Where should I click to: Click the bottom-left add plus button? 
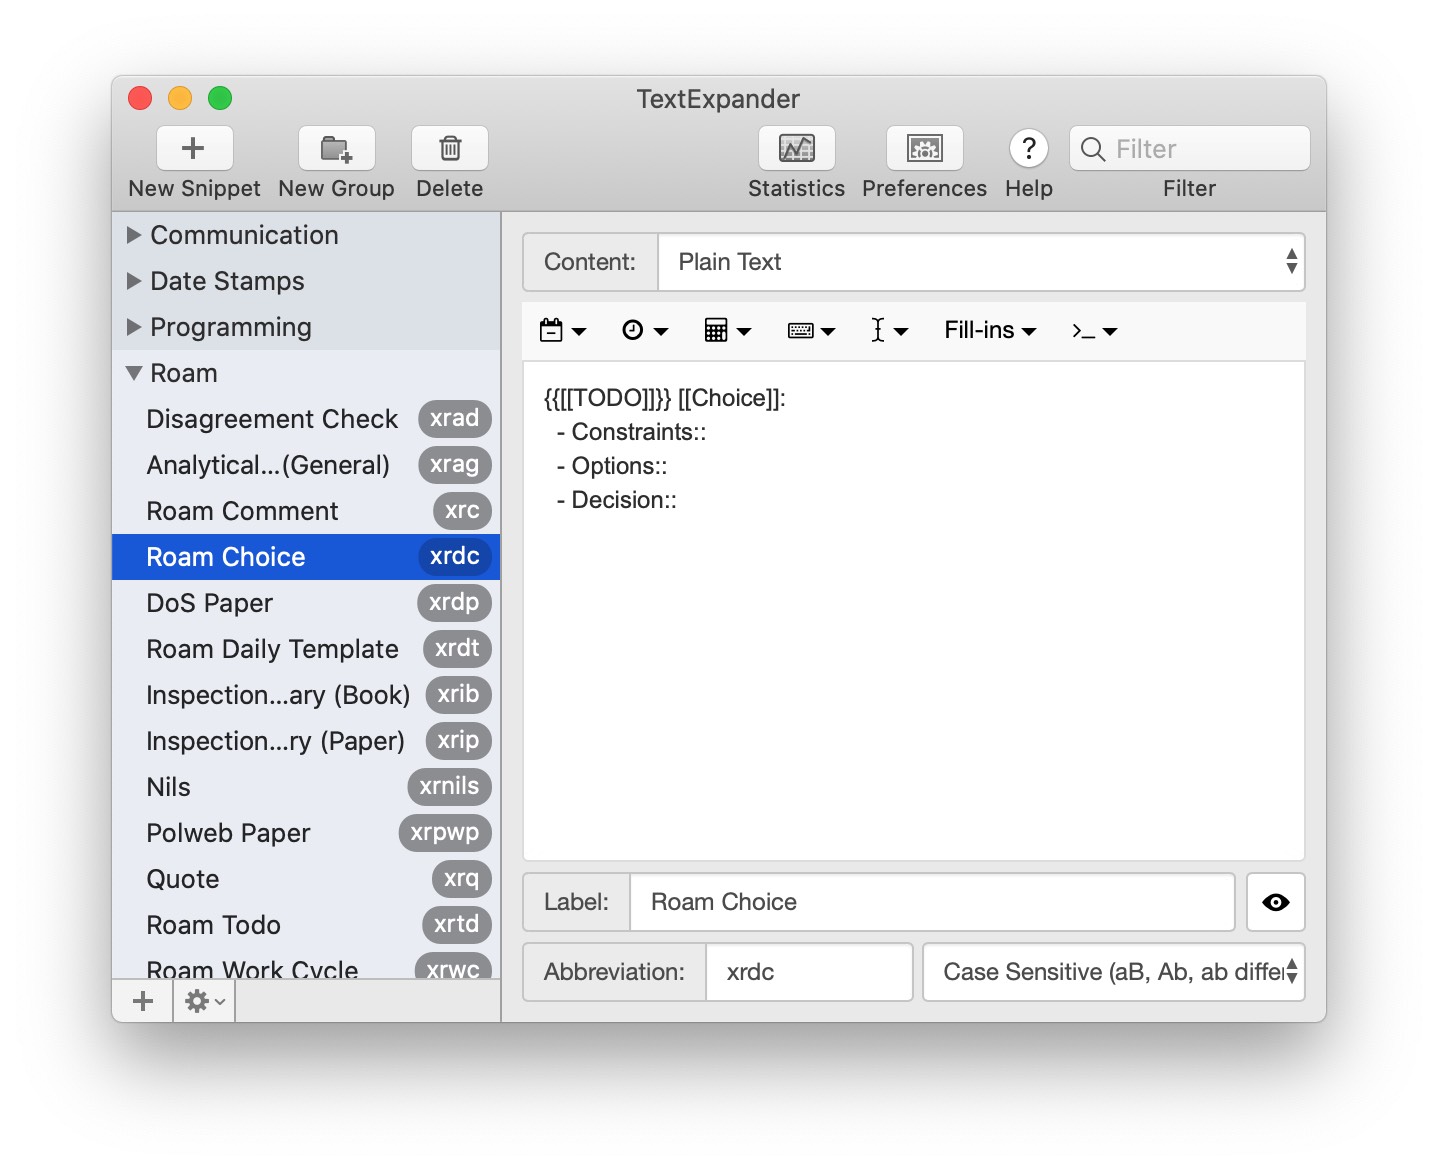(143, 1001)
